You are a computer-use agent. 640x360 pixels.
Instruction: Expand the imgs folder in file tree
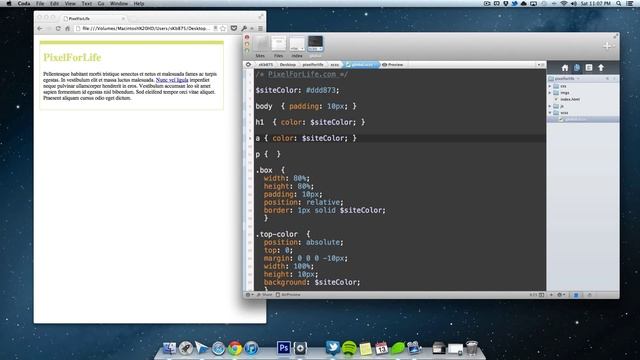click(550, 93)
